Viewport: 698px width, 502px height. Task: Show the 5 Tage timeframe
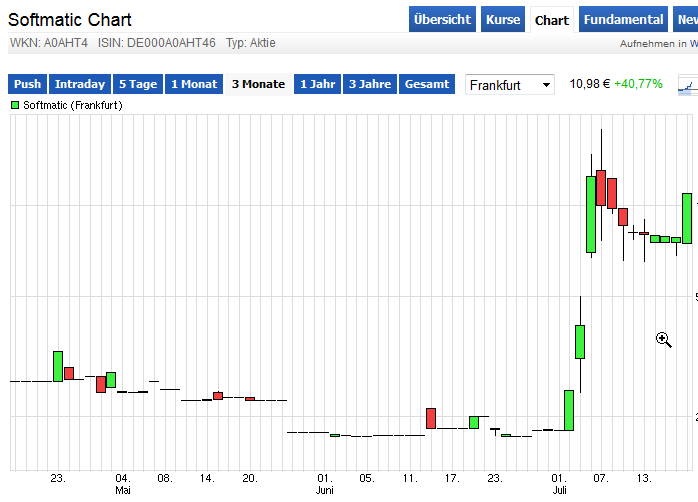tap(137, 85)
